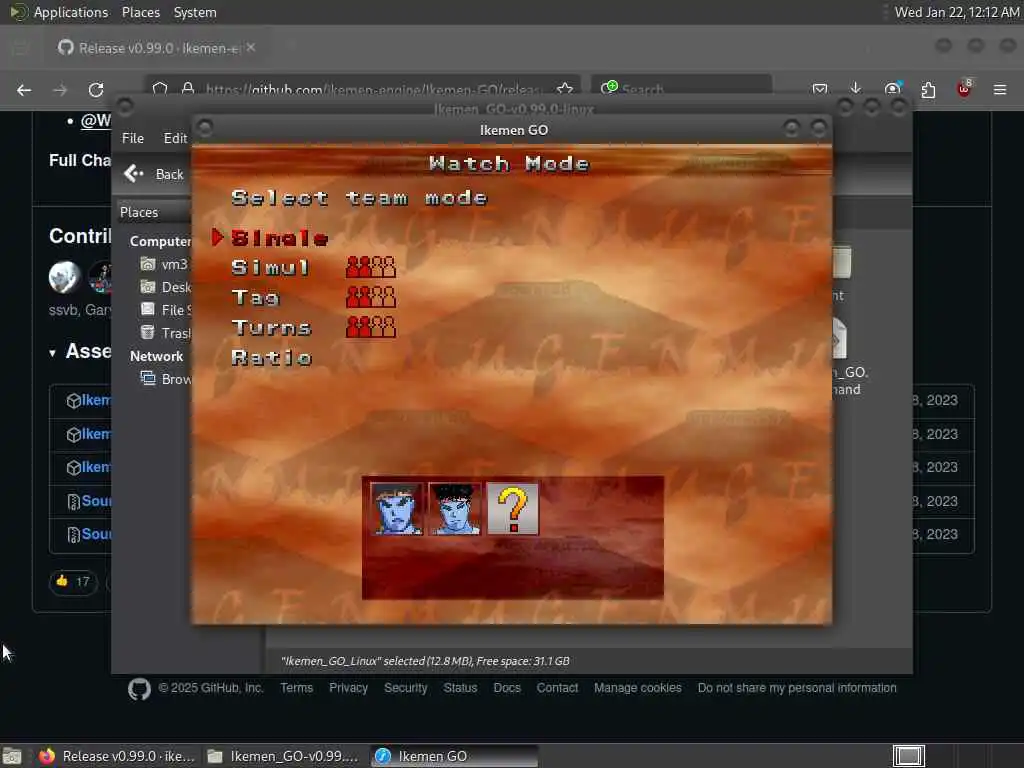Viewport: 1024px width, 768px height.
Task: Click show desktop icon in taskbar
Action: (x=12, y=756)
